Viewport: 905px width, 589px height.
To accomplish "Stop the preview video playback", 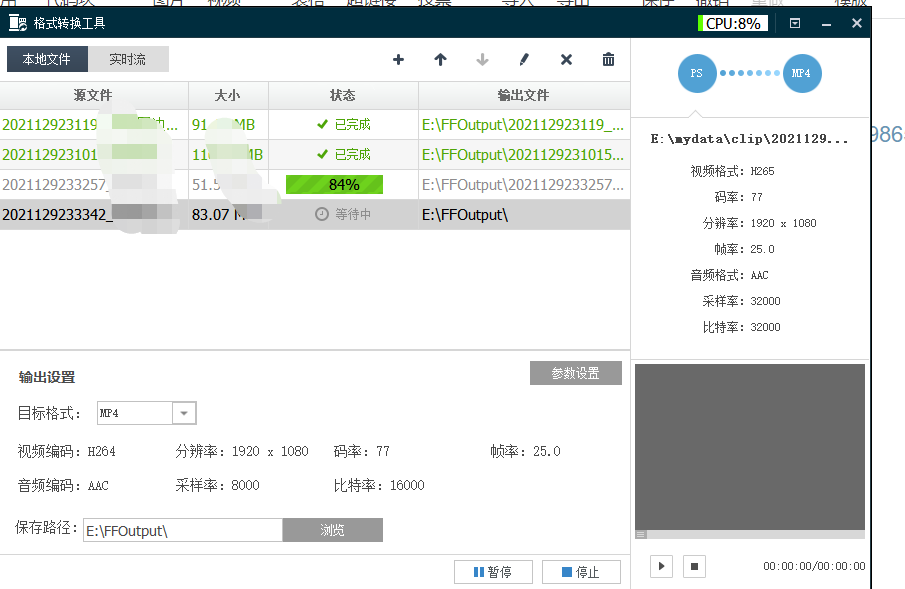I will point(694,566).
